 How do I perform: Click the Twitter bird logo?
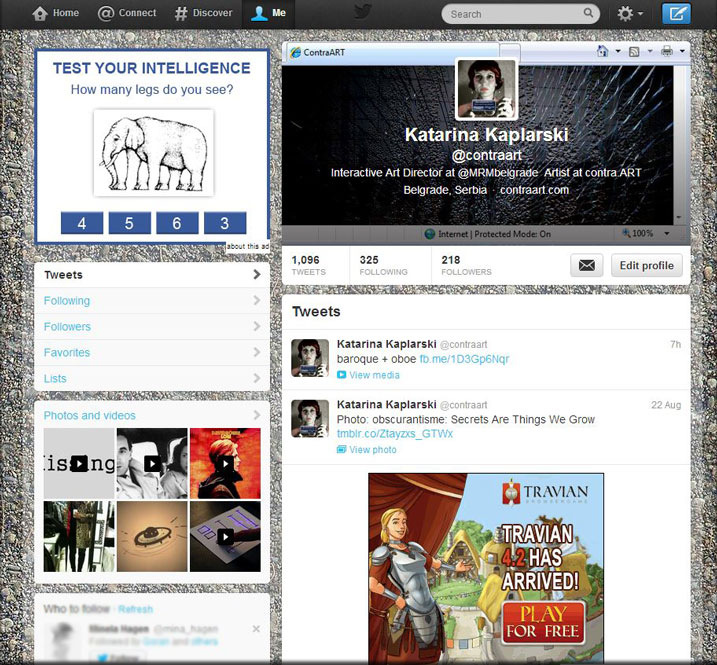(362, 12)
